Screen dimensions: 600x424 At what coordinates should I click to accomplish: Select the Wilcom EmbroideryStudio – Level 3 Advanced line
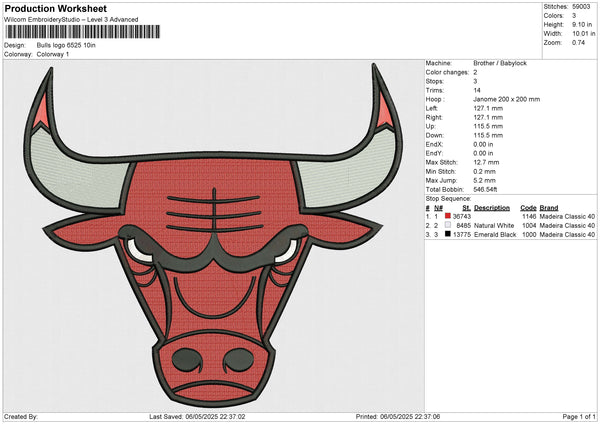[71, 20]
